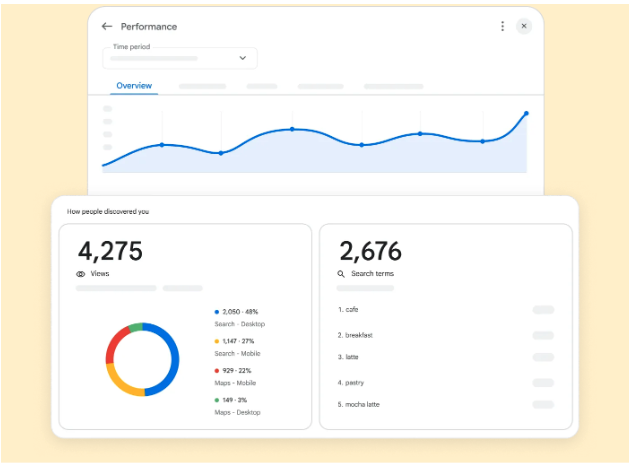Screen dimensions: 630x464
Task: Click the Time period dropdown chevron
Action: pos(243,58)
